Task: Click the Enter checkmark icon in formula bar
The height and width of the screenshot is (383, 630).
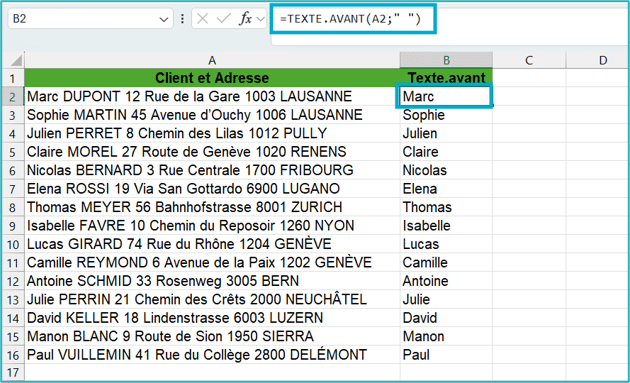Action: pos(223,18)
